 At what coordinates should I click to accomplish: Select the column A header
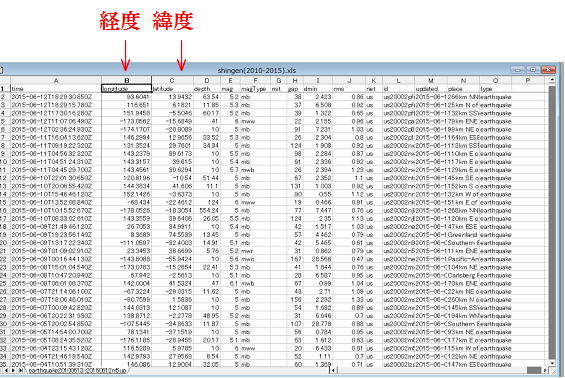tap(56, 81)
